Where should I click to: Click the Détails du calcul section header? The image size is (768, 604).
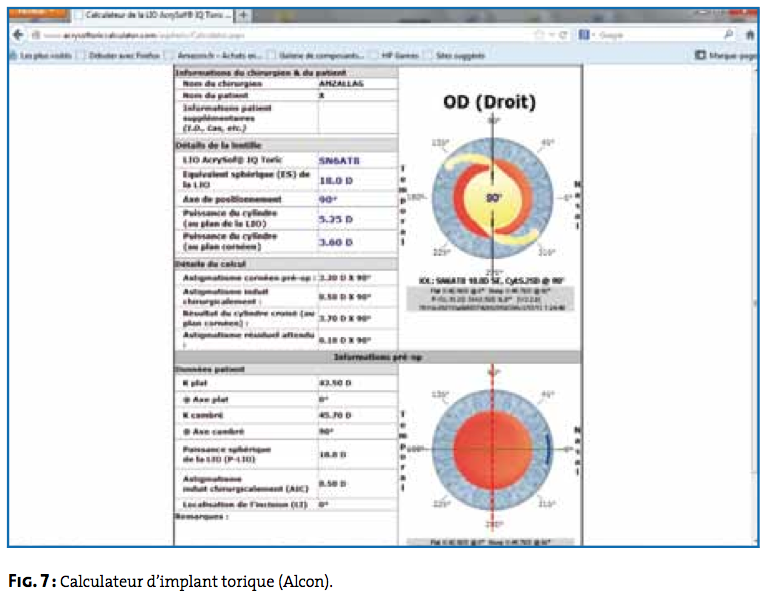click(286, 264)
